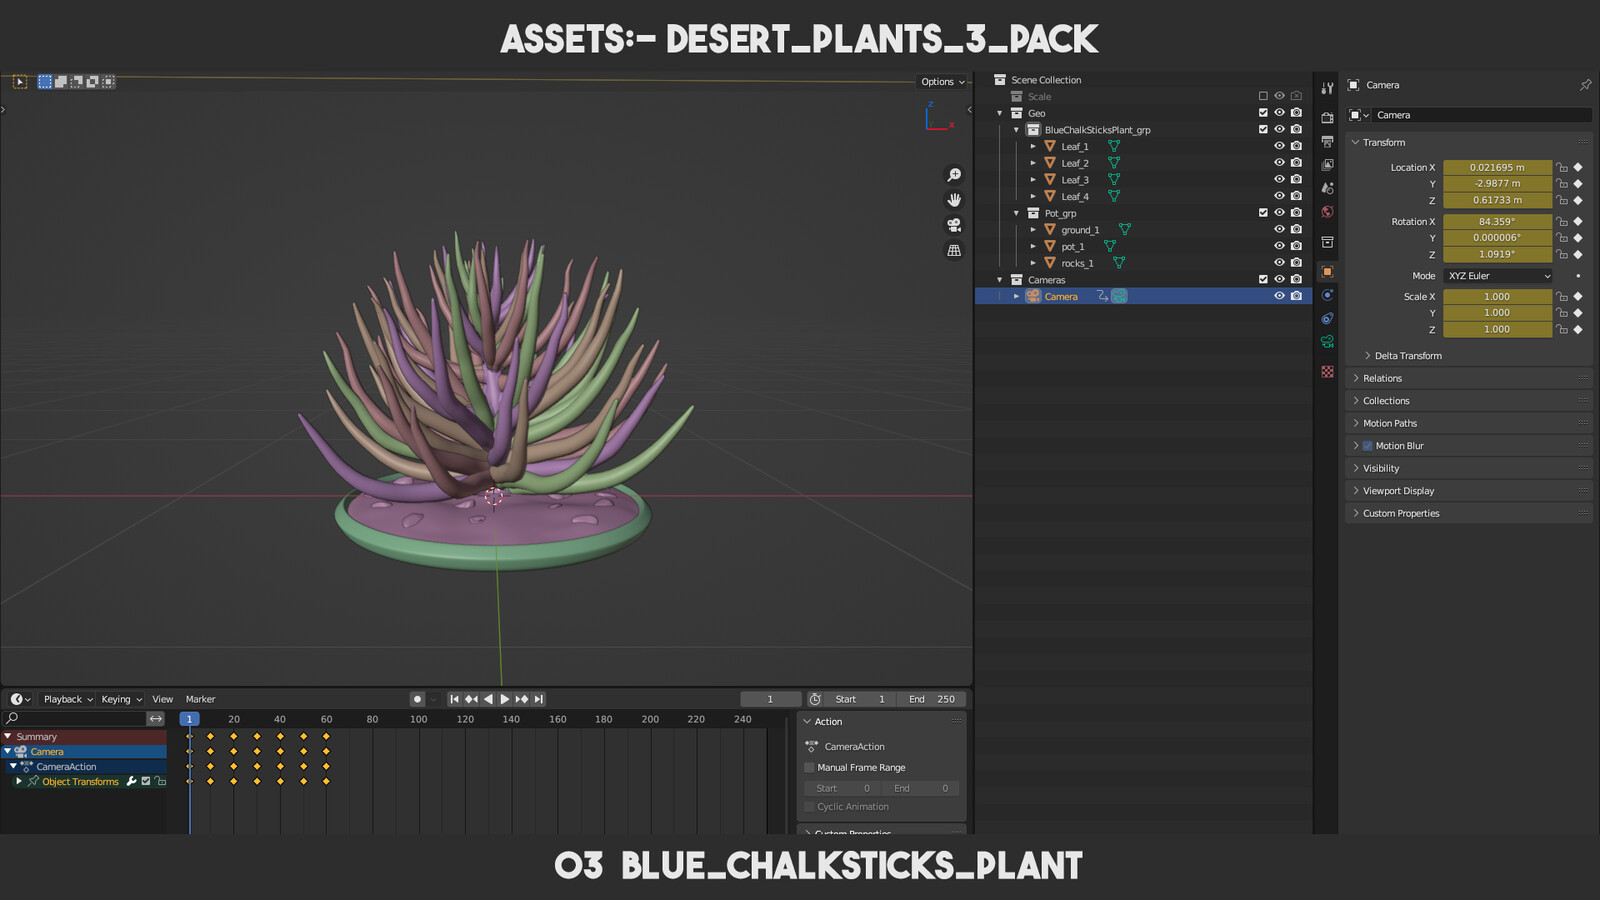Jump to next keyframe

521,699
